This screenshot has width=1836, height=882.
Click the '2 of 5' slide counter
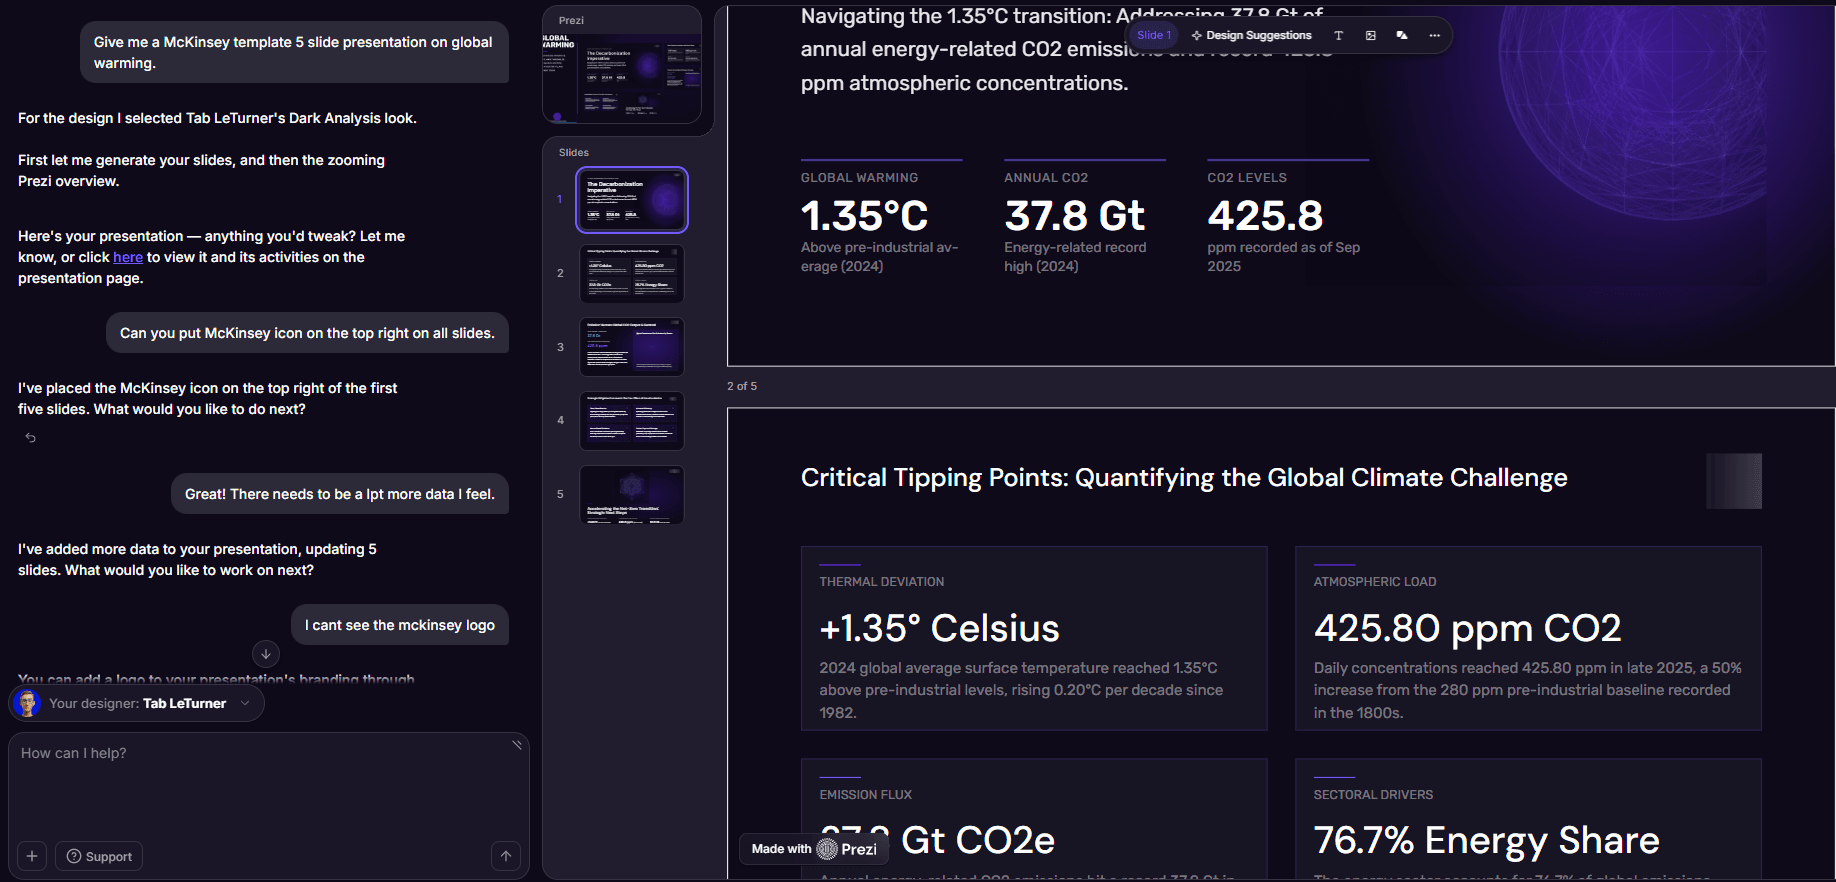pos(742,386)
